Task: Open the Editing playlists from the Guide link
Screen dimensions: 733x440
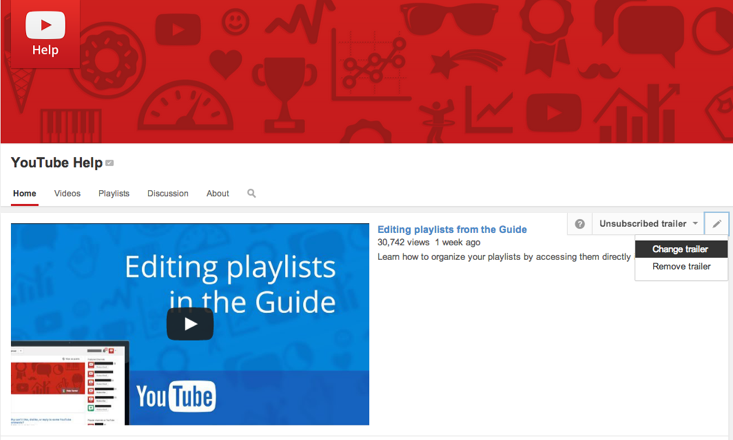Action: (x=452, y=230)
